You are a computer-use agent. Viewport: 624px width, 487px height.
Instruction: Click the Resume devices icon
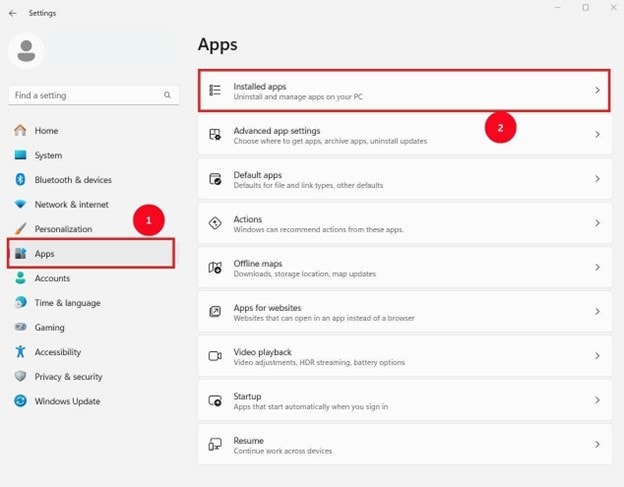pos(215,444)
